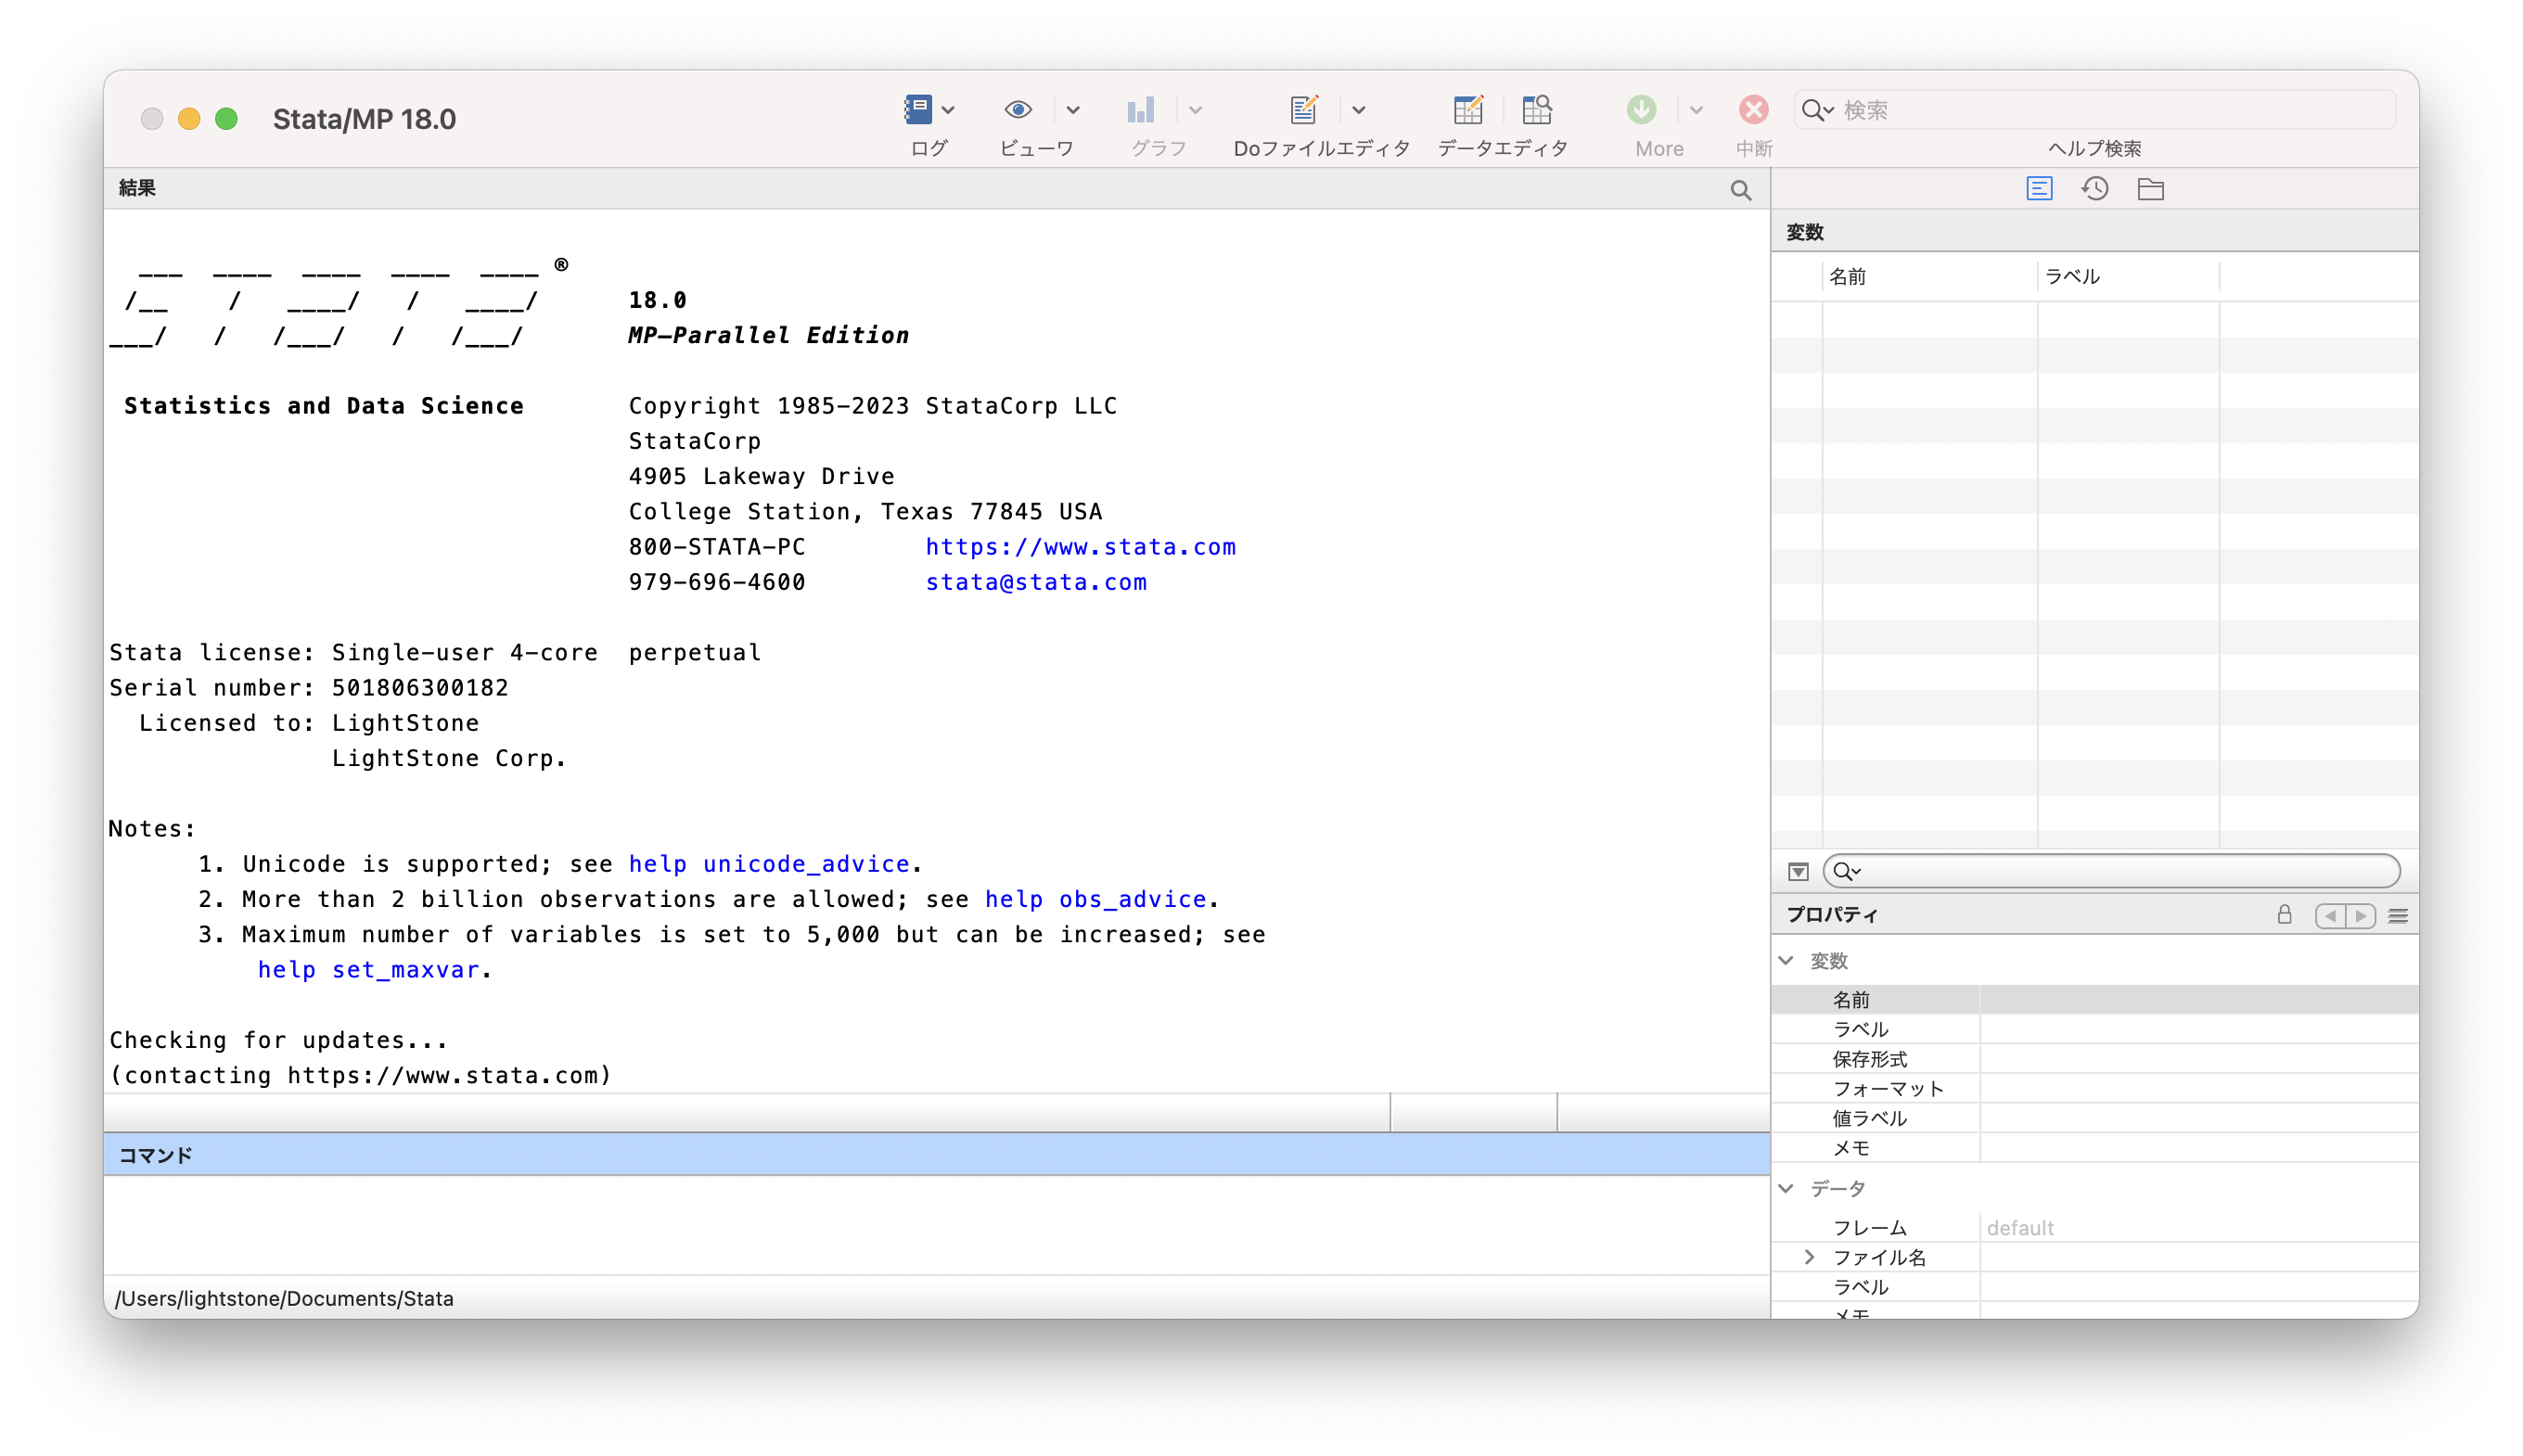Show the History panel clock icon

pos(2094,189)
